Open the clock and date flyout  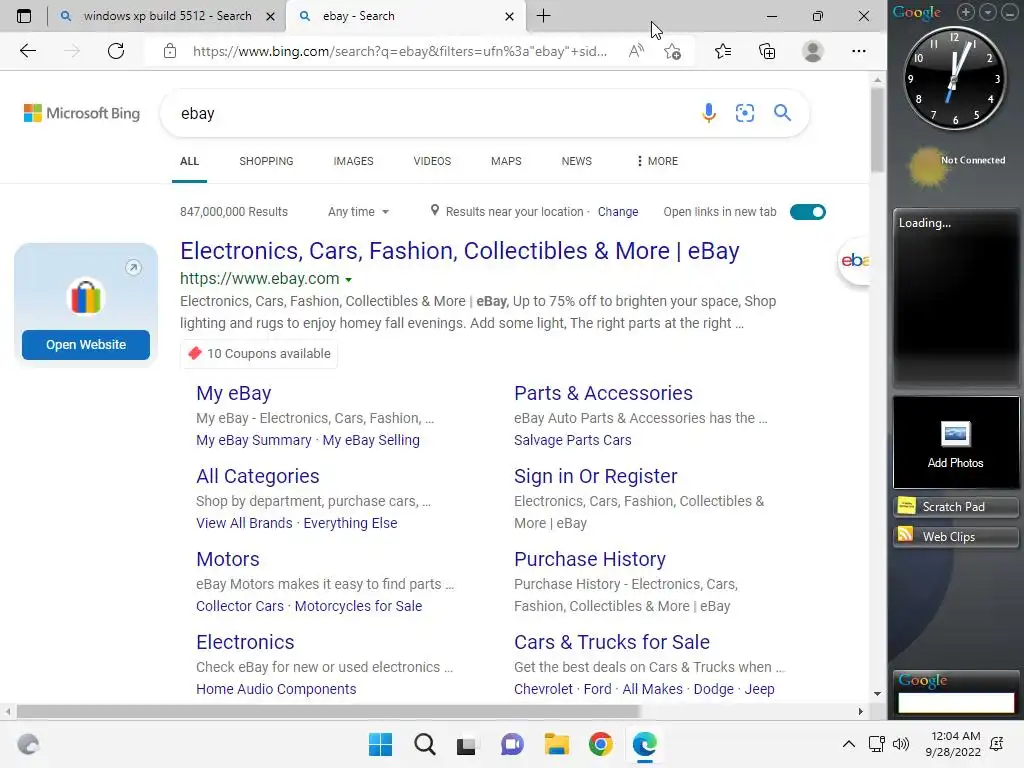click(x=953, y=744)
